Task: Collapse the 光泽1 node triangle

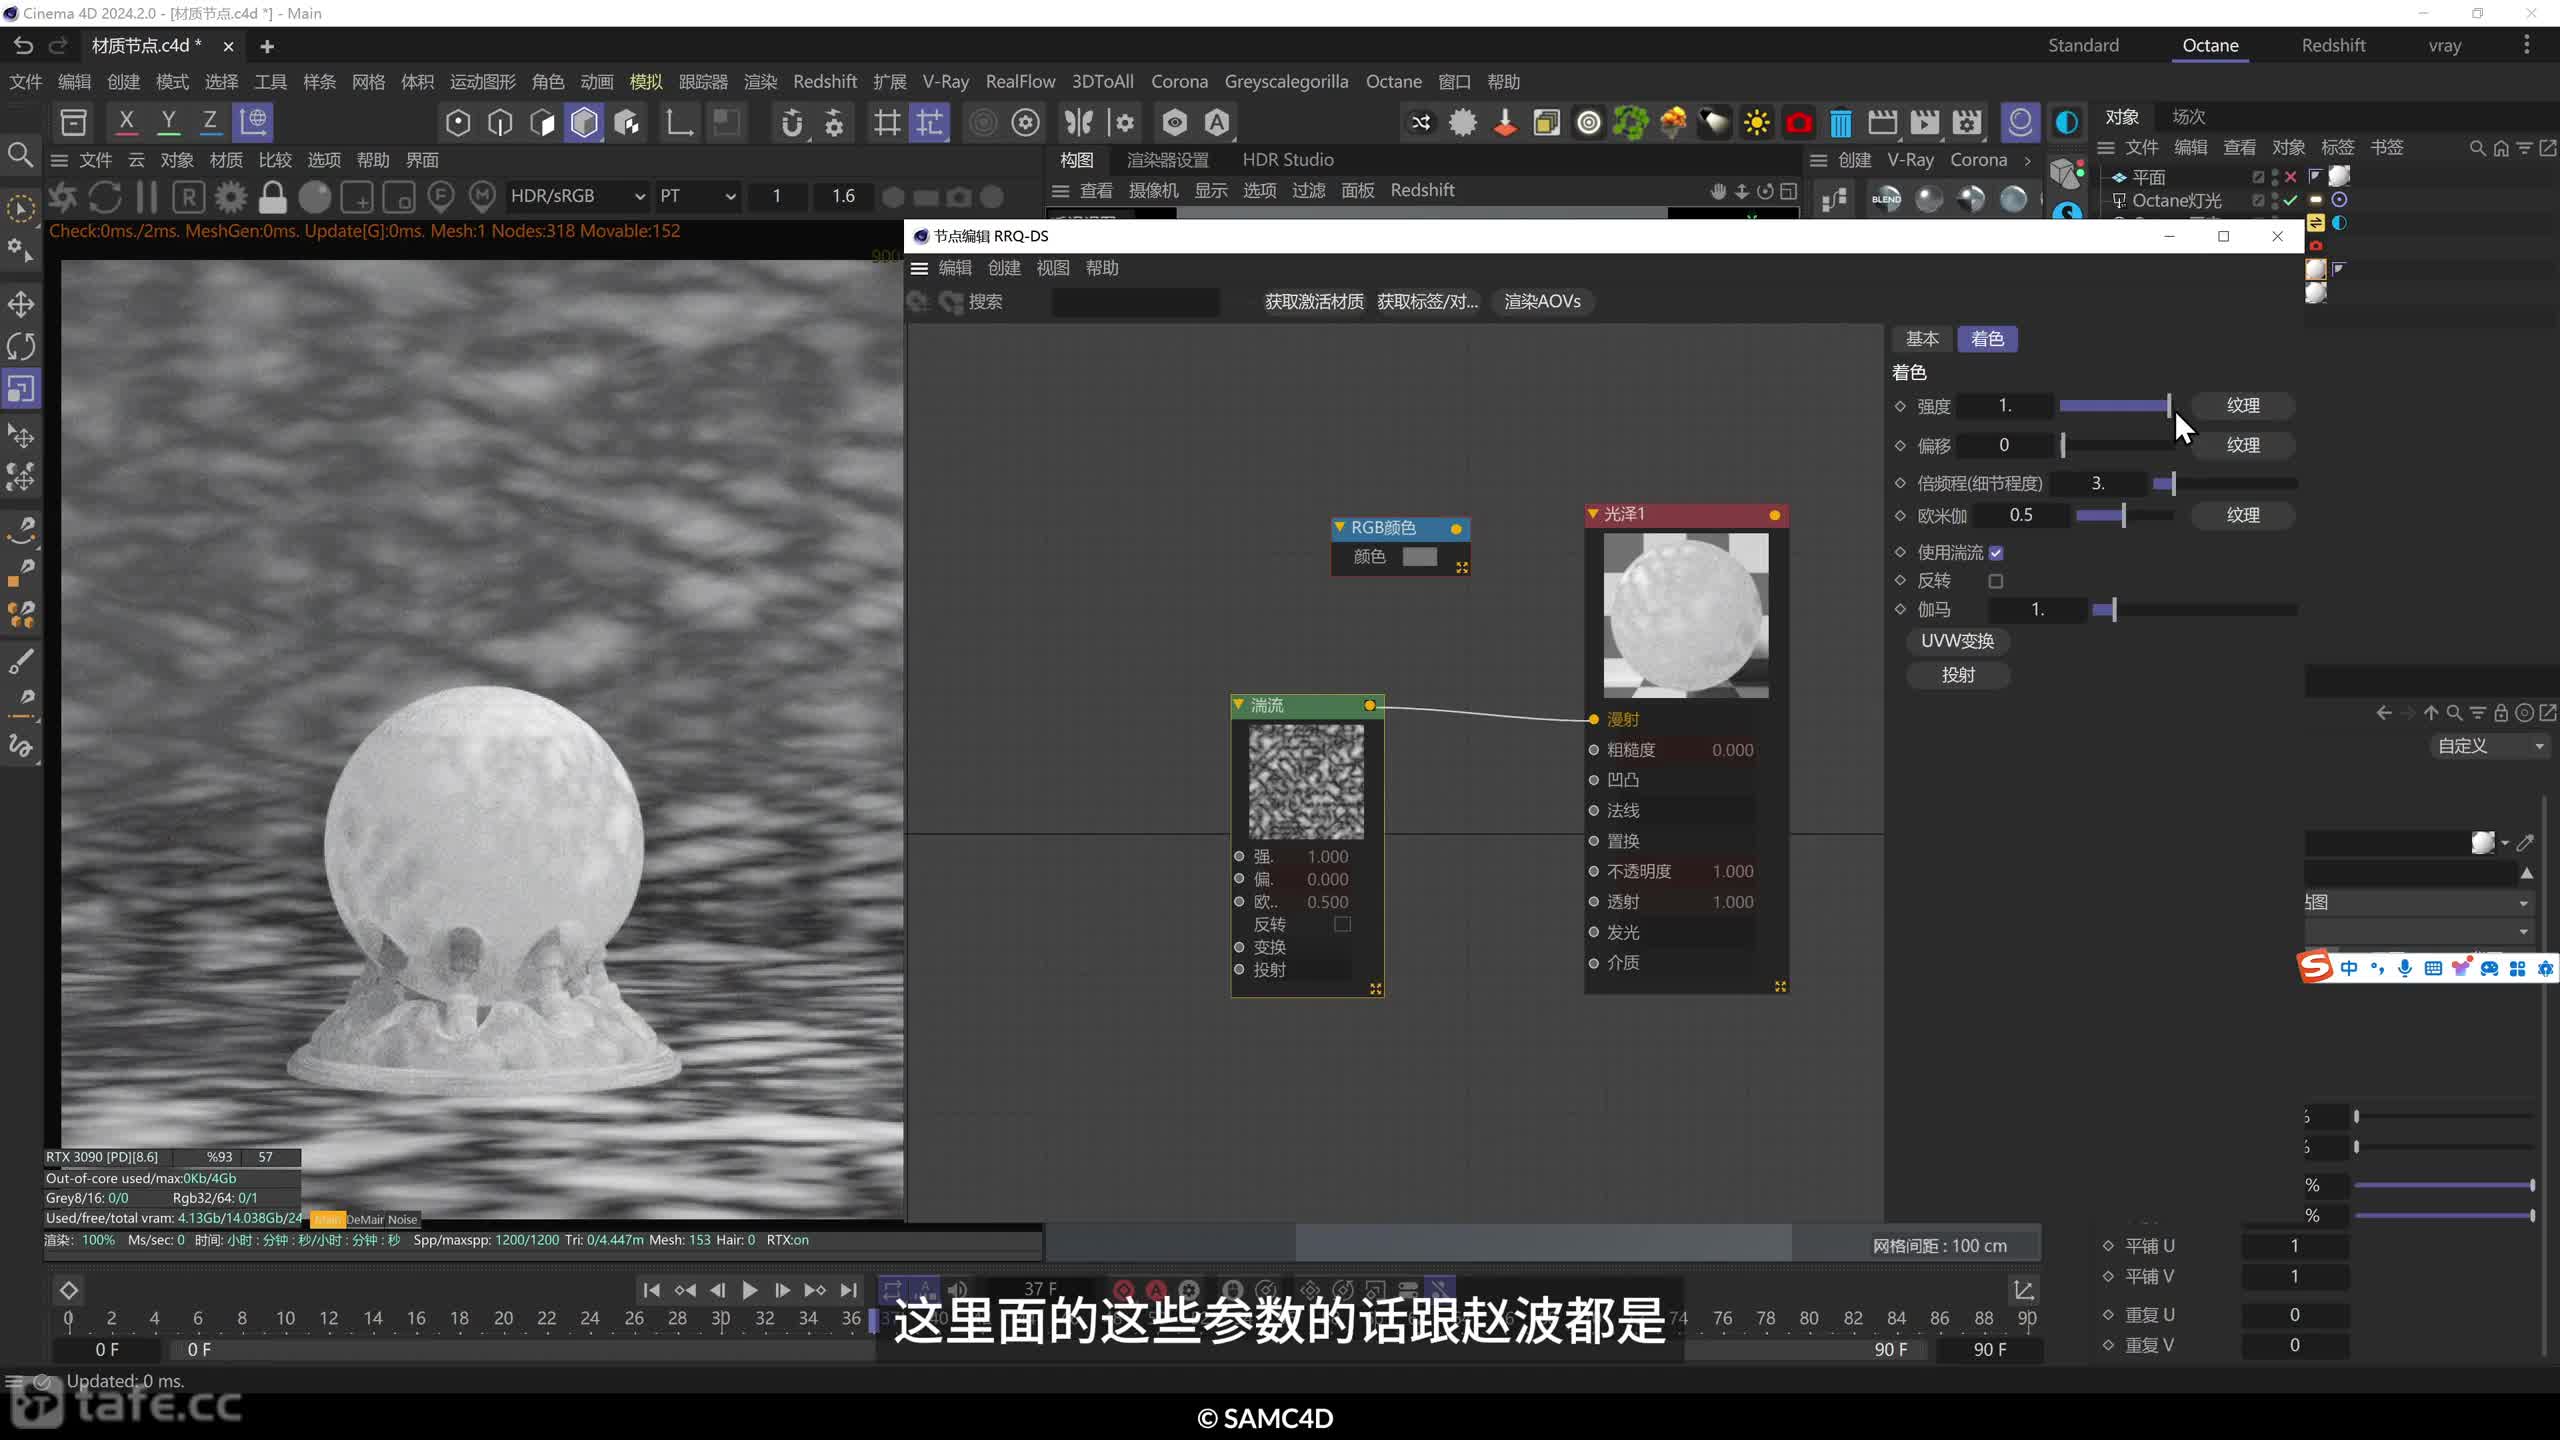Action: click(1593, 514)
